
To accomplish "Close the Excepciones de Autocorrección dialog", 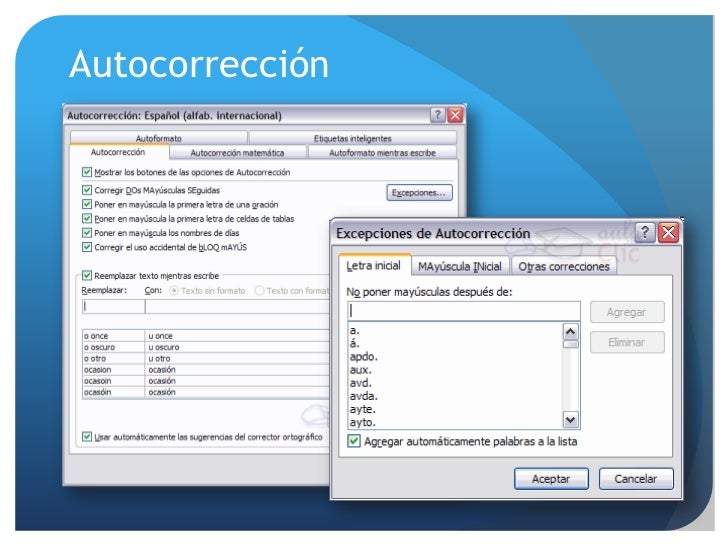I will click(x=669, y=232).
